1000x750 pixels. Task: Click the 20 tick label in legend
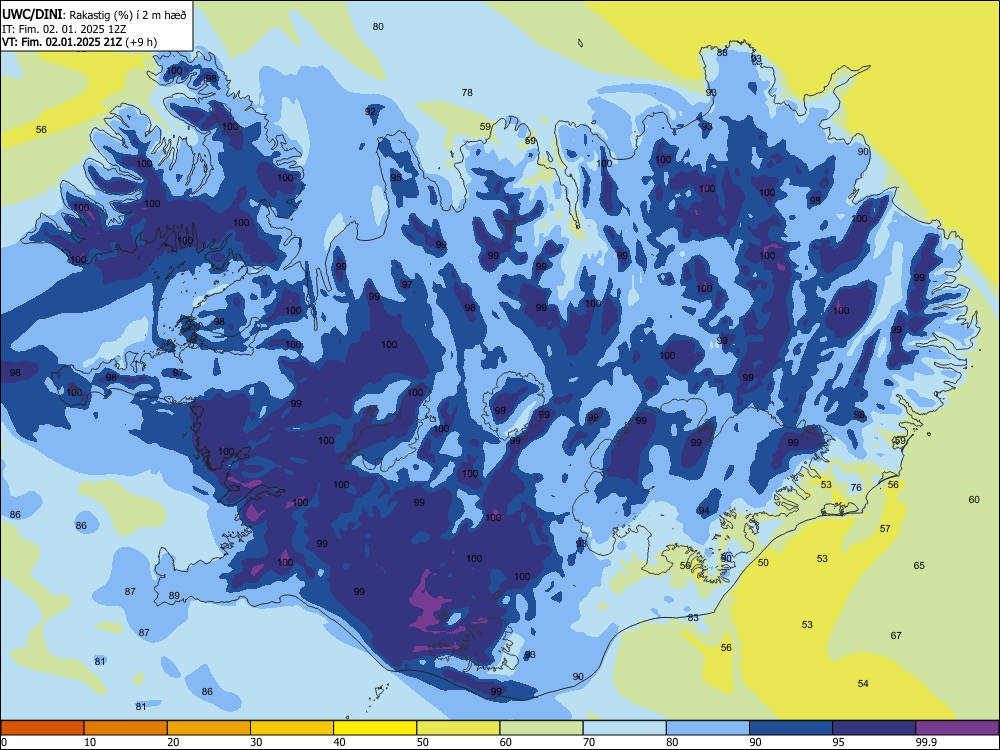173,742
